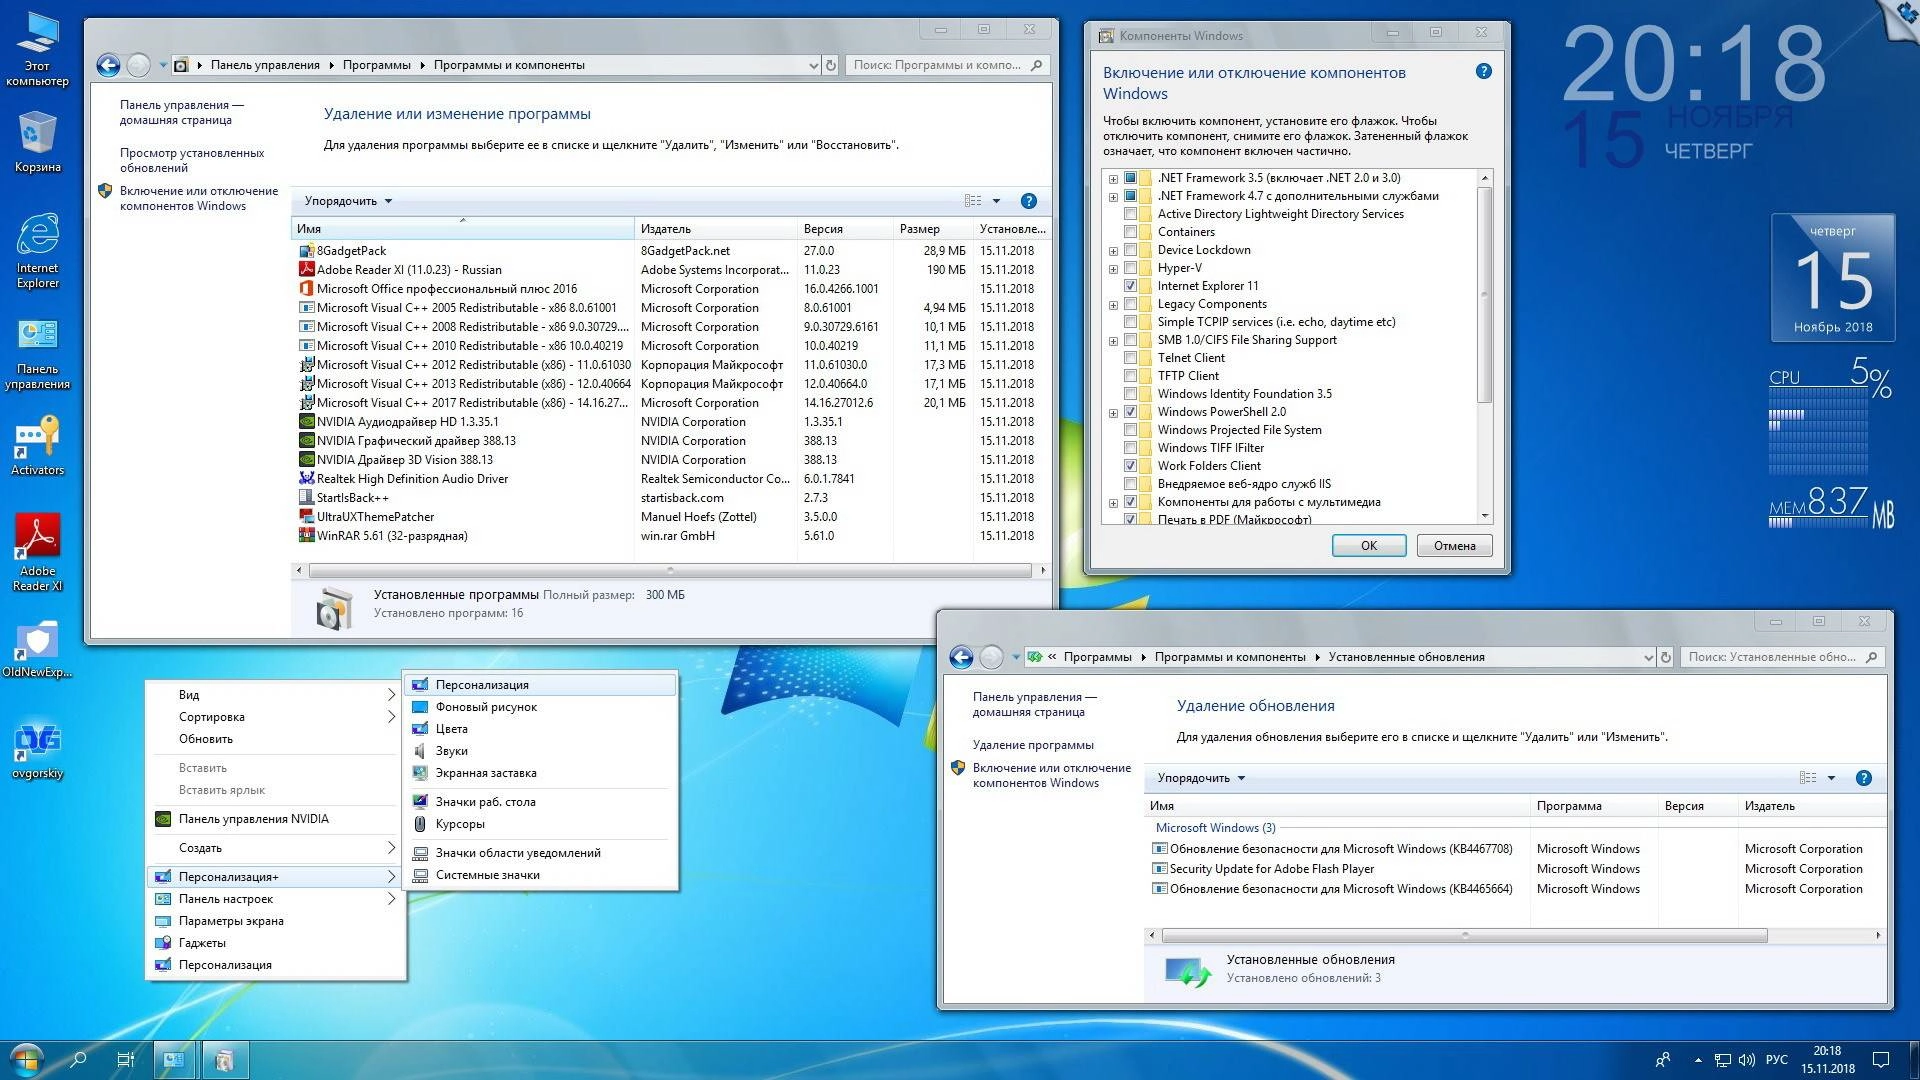Open Просмотр установленных обновлений link
Image resolution: width=1920 pixels, height=1080 pixels.
point(192,160)
